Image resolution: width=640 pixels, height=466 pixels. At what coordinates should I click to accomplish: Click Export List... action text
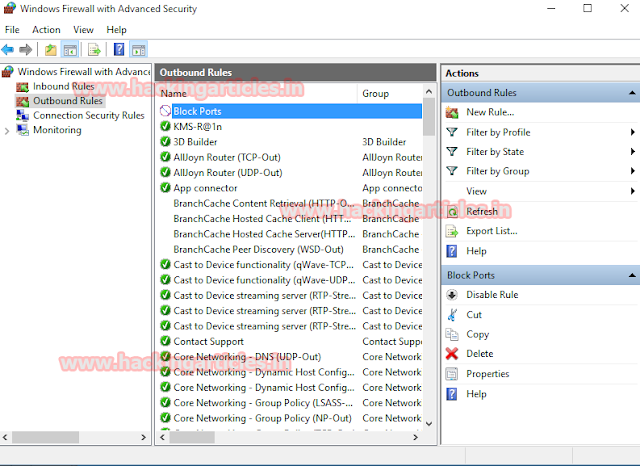pyautogui.click(x=492, y=231)
